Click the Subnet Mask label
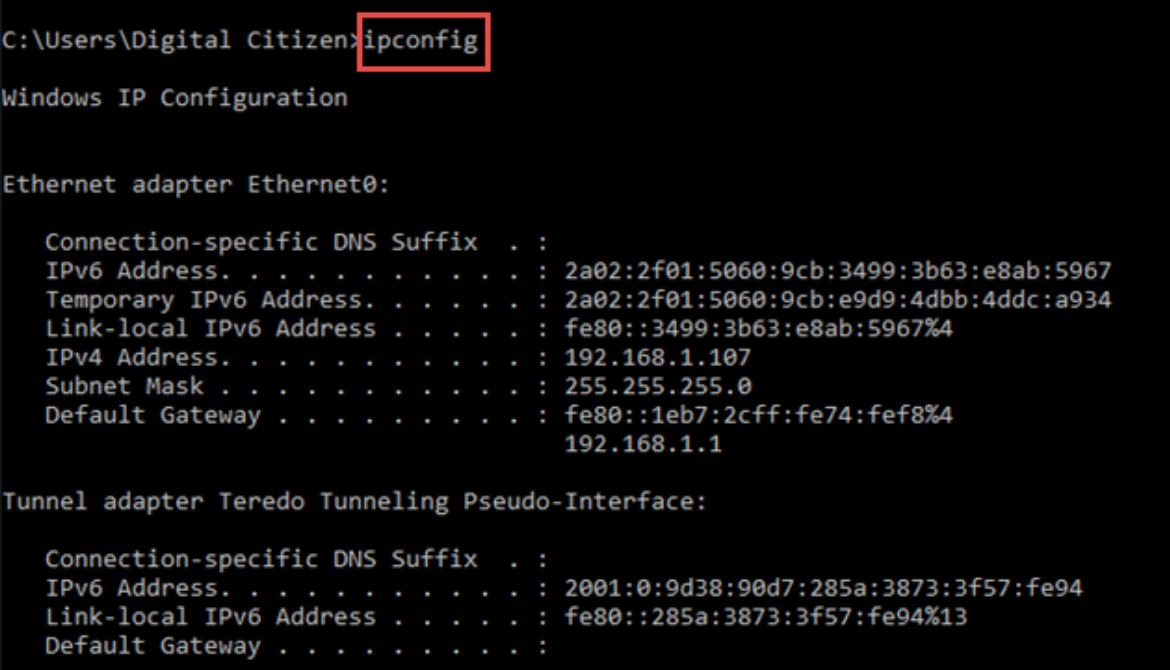Image resolution: width=1170 pixels, height=670 pixels. click(x=124, y=386)
